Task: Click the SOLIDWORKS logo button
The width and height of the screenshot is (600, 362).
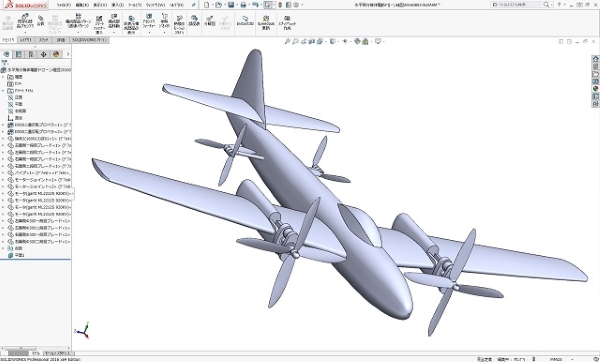Action: point(26,5)
